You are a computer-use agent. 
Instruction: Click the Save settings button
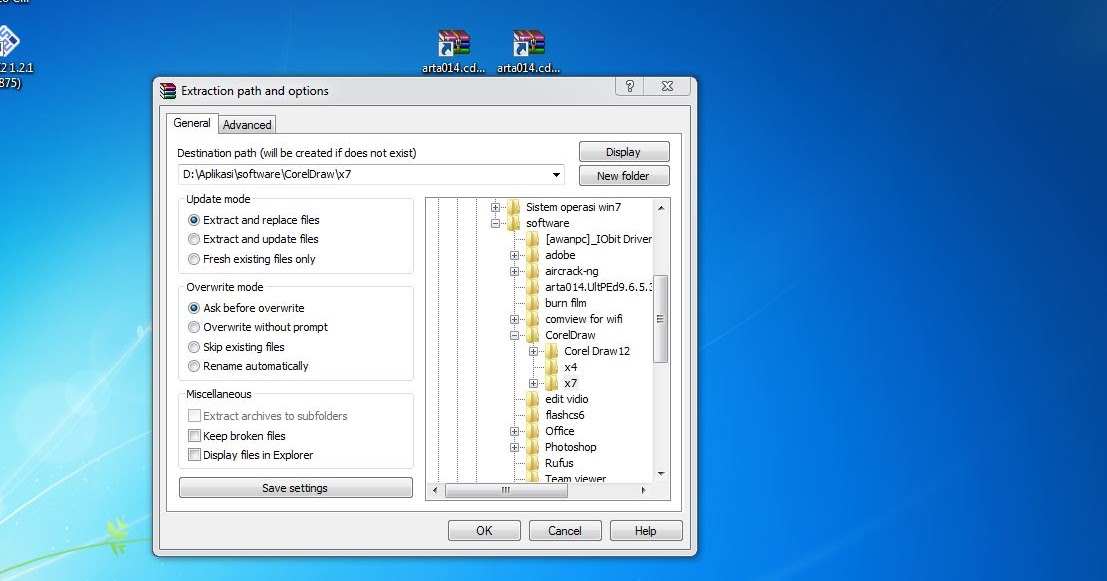click(x=295, y=488)
